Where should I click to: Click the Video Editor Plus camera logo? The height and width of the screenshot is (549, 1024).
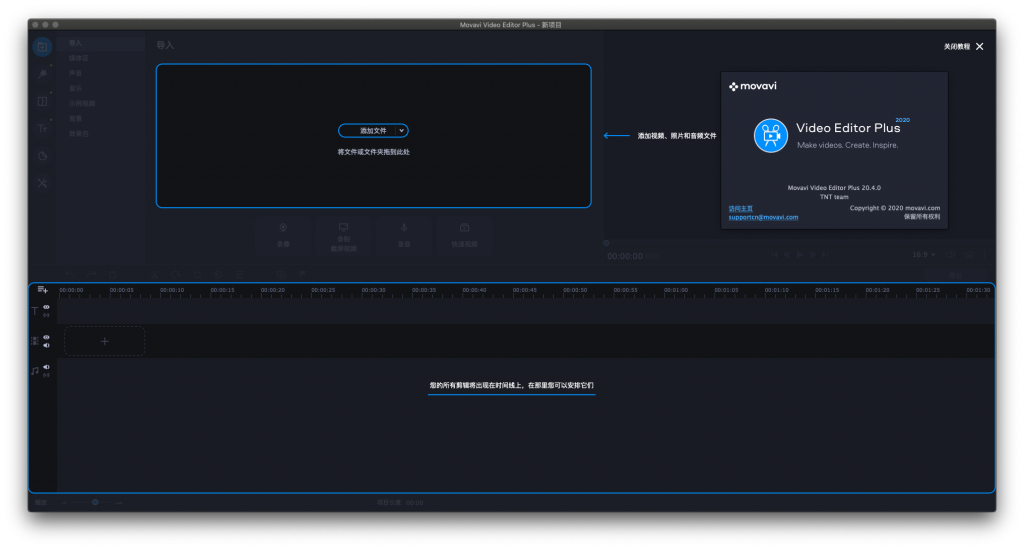click(x=771, y=136)
